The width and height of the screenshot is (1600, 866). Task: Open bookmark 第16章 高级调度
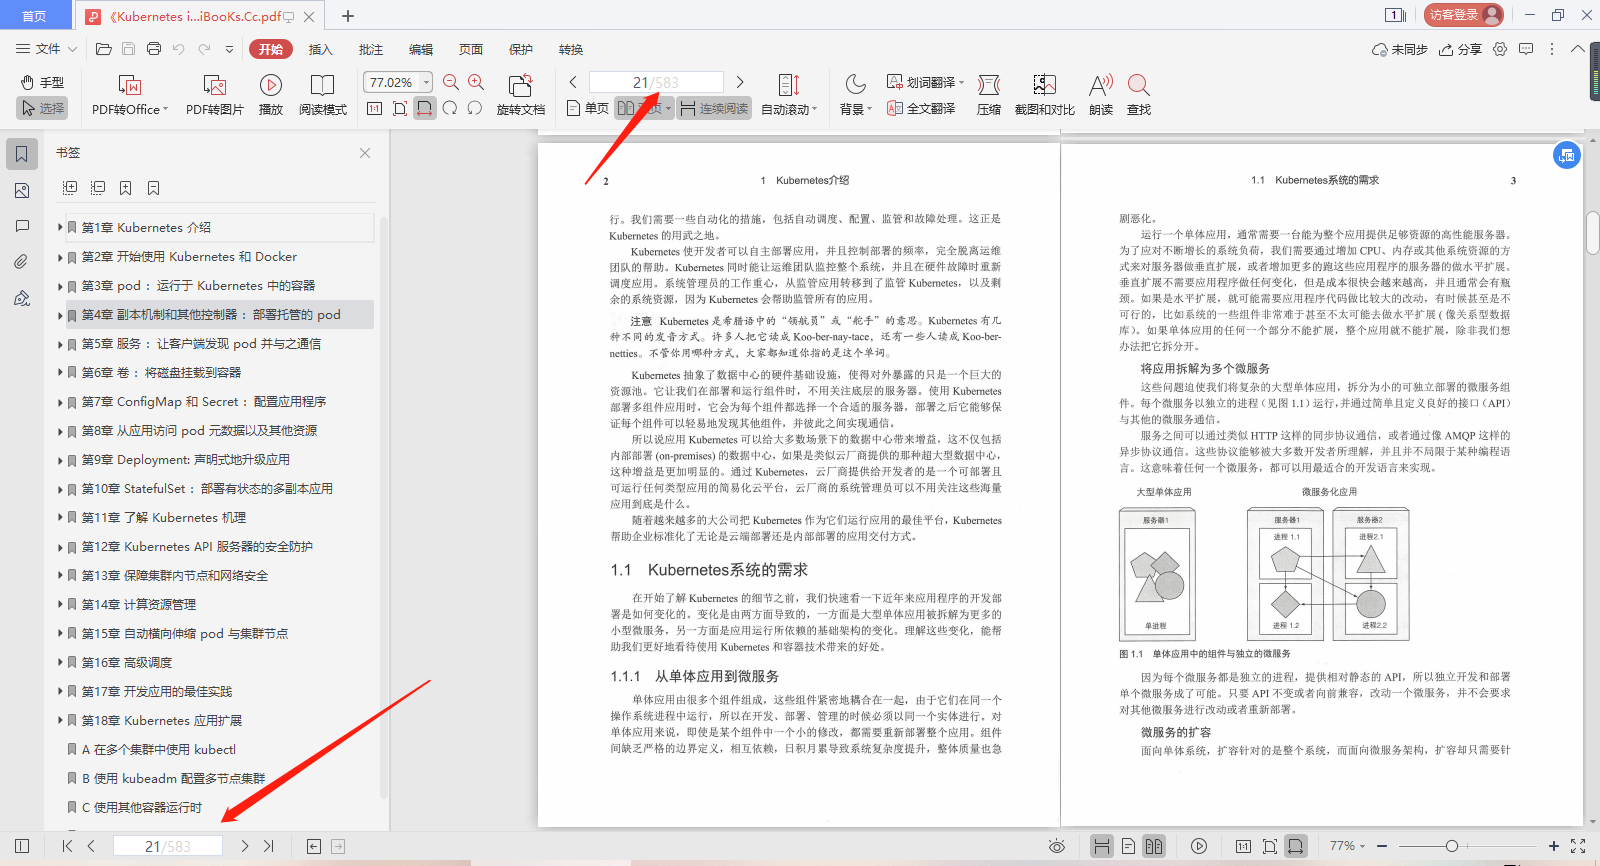point(127,663)
